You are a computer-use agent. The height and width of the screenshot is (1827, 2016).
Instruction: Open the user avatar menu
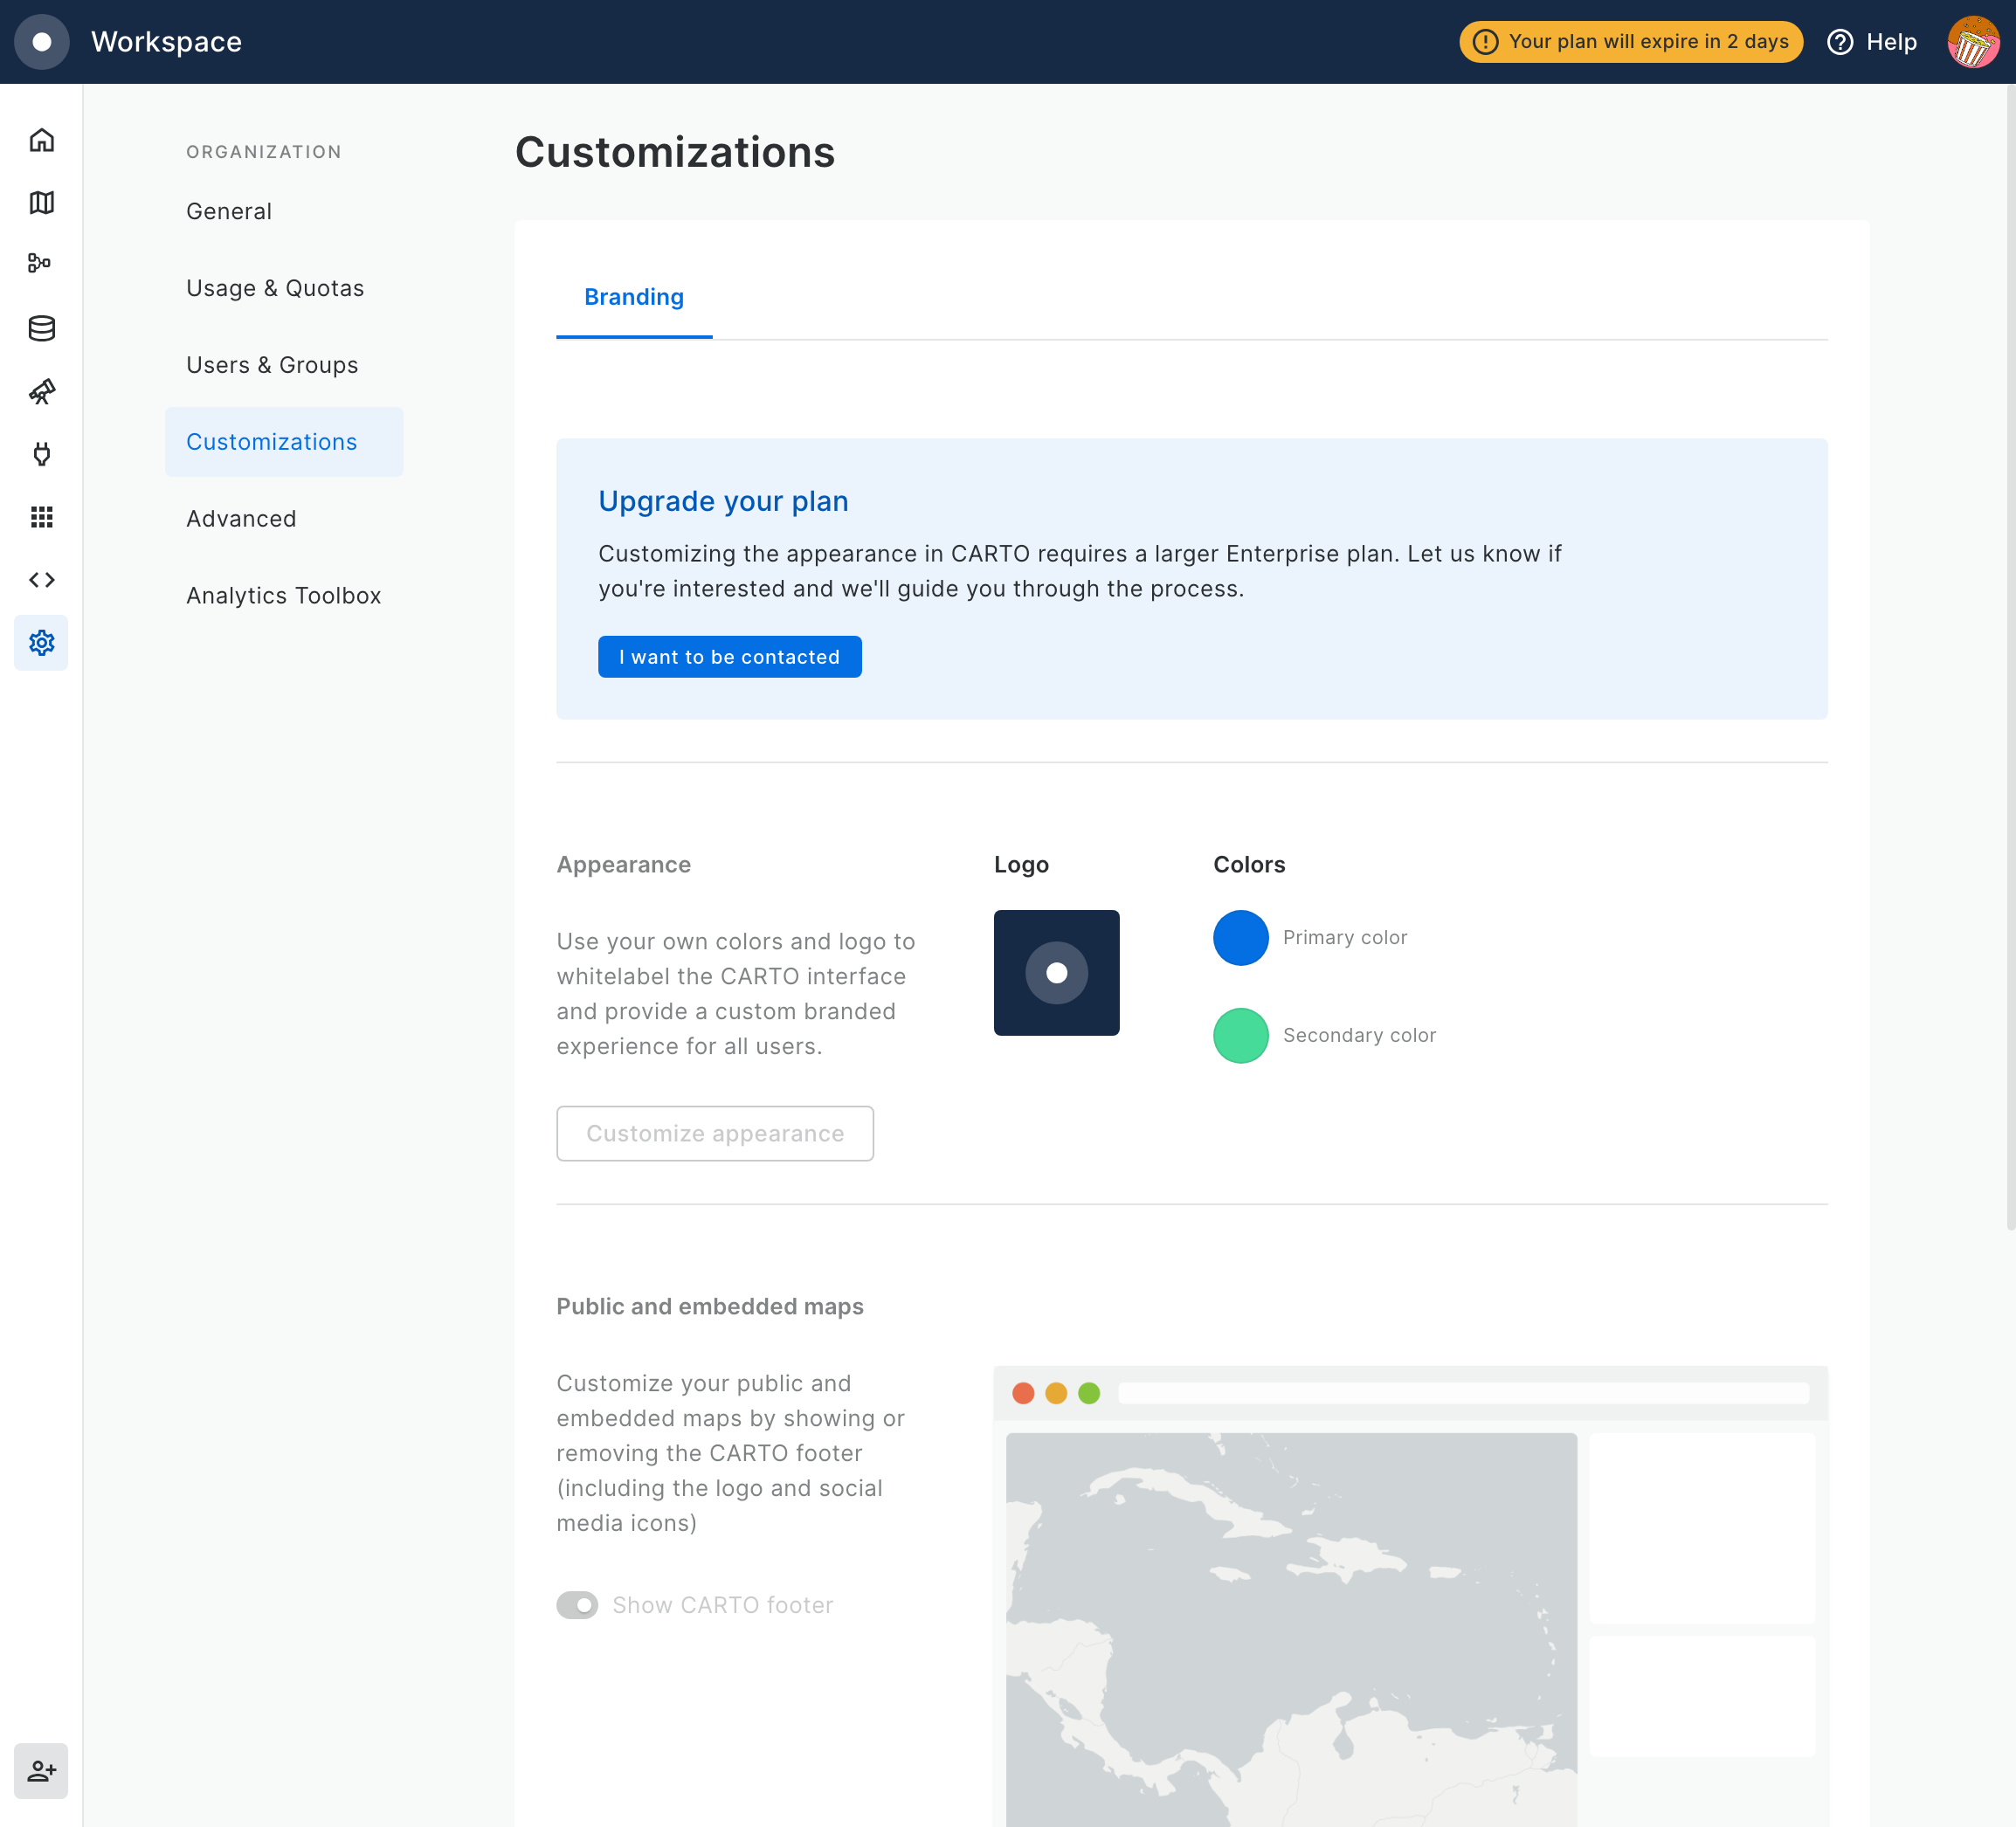(x=1972, y=42)
